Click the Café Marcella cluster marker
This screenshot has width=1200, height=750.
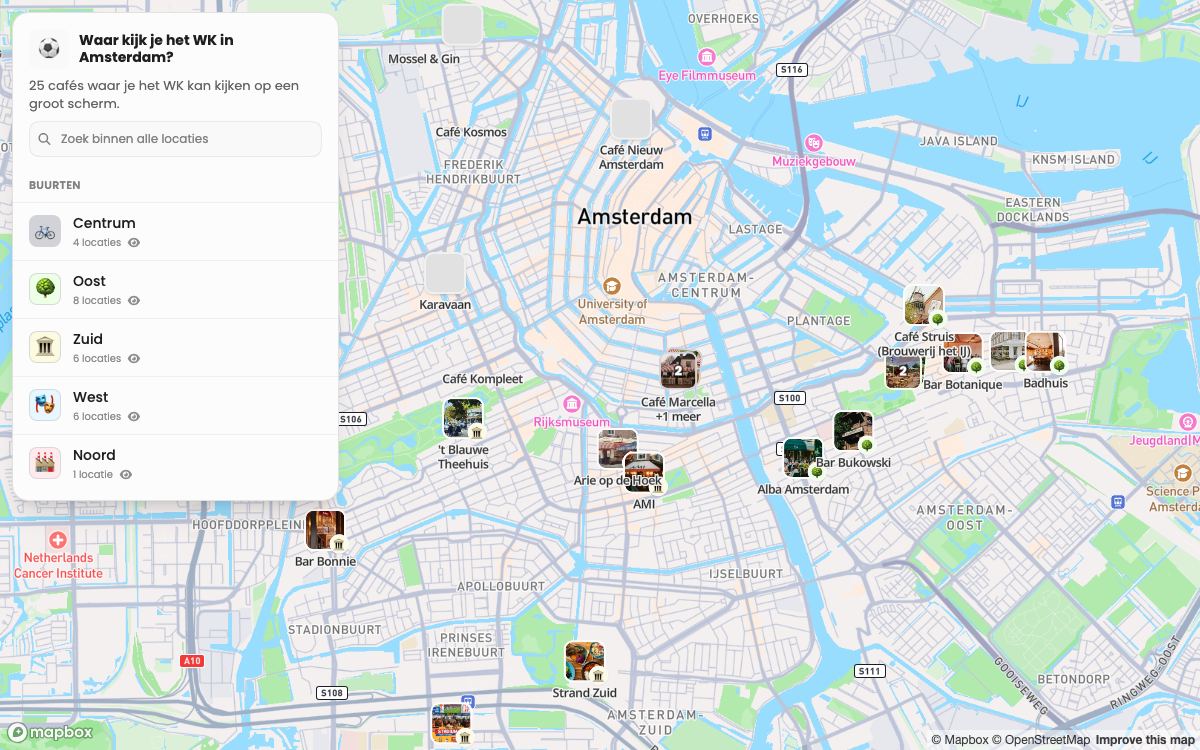(x=678, y=370)
